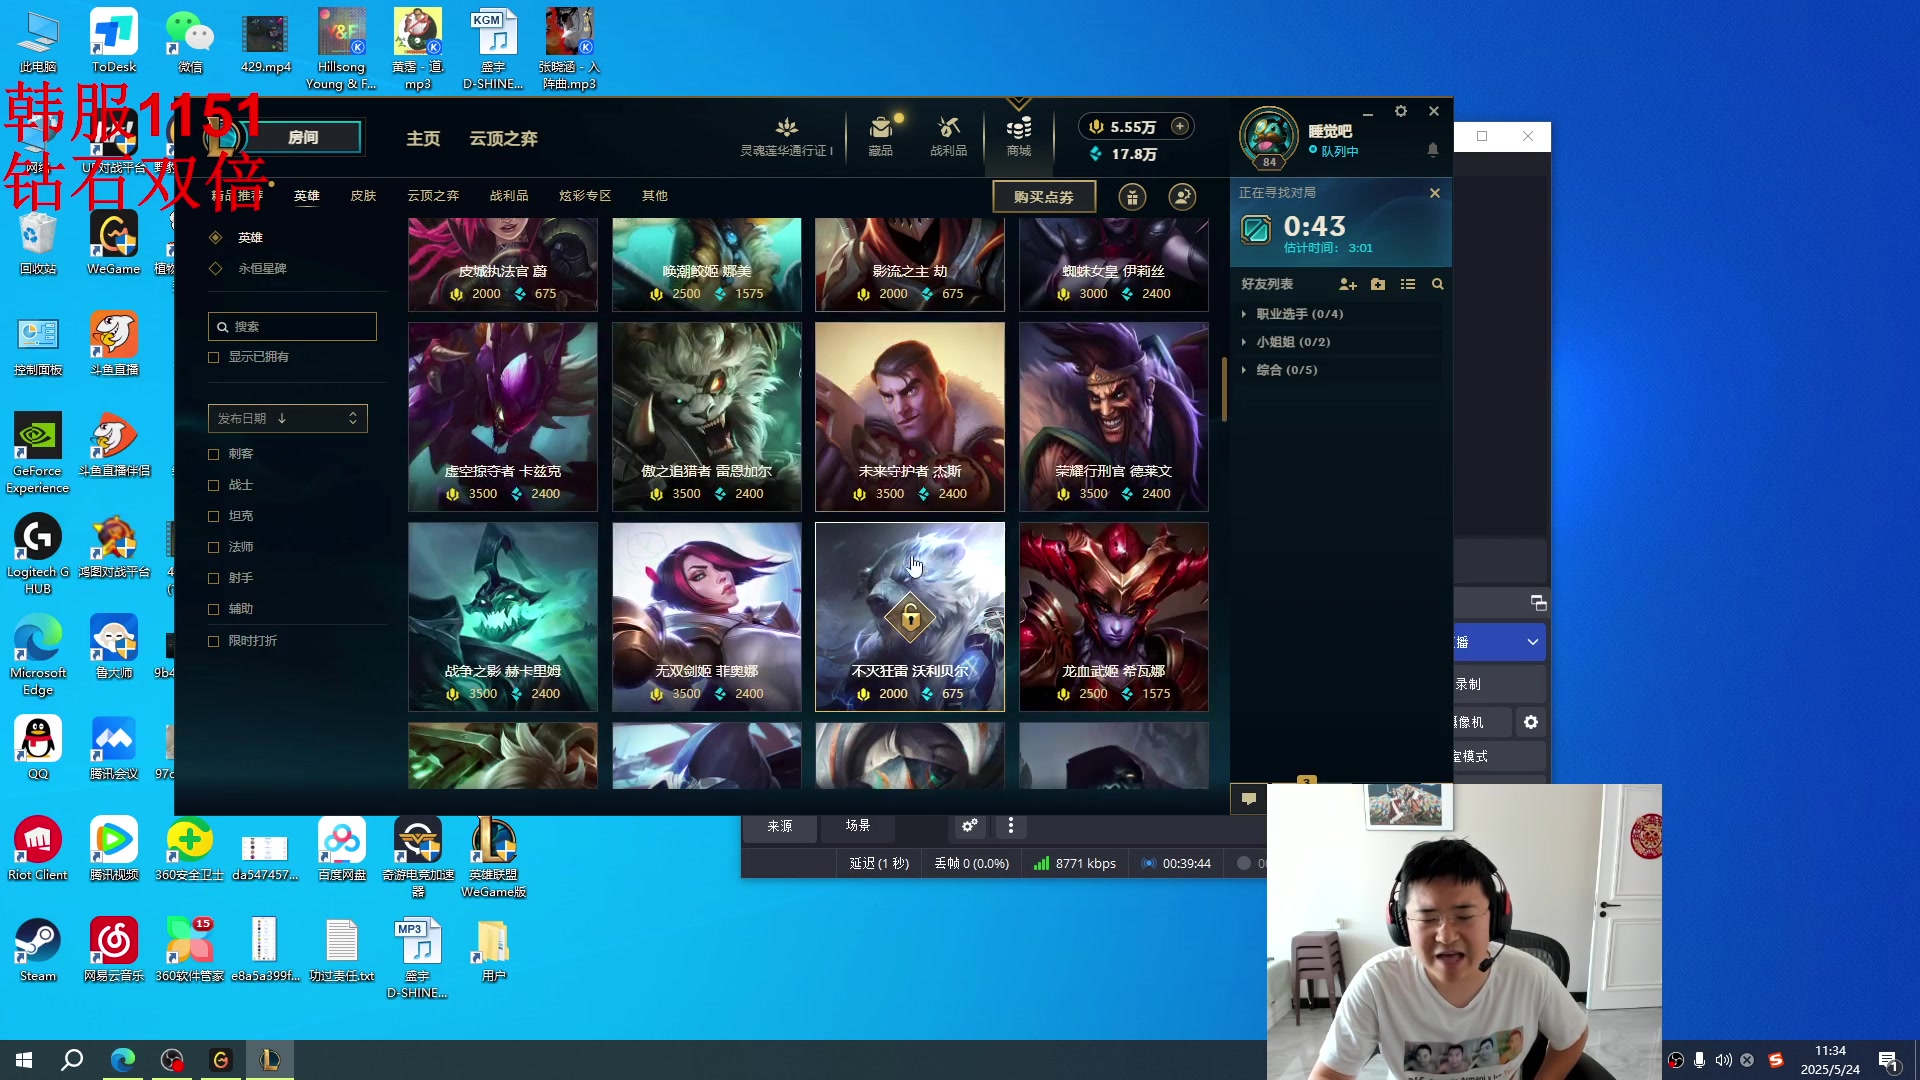
Task: Open the 战利品 loot icon
Action: click(948, 136)
